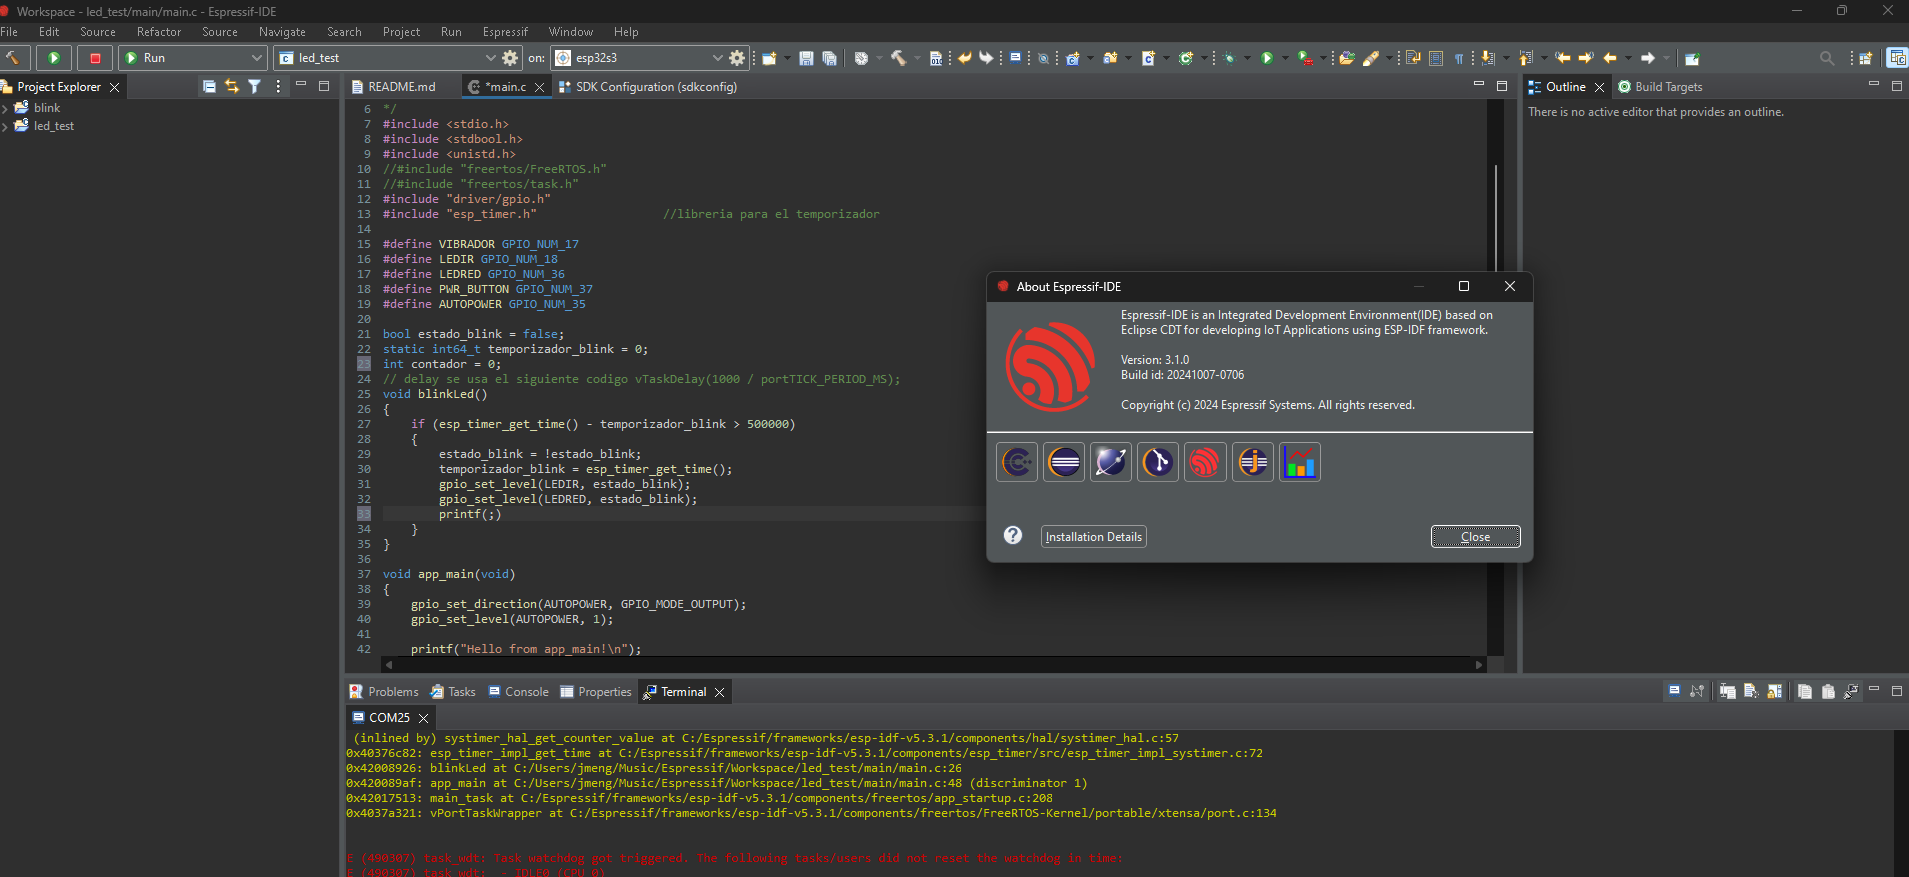Screen dimensions: 1909x877
Task: Open the Build Targets tab
Action: pyautogui.click(x=1660, y=87)
